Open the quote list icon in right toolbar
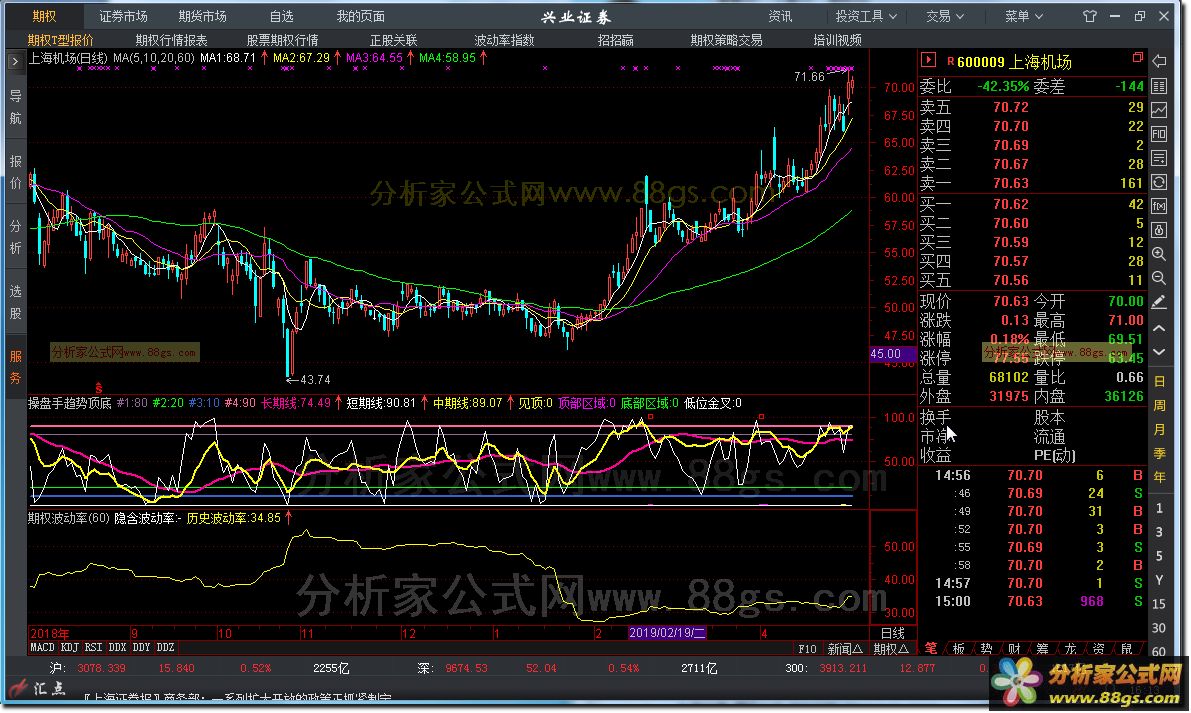The width and height of the screenshot is (1191, 713). (1159, 86)
